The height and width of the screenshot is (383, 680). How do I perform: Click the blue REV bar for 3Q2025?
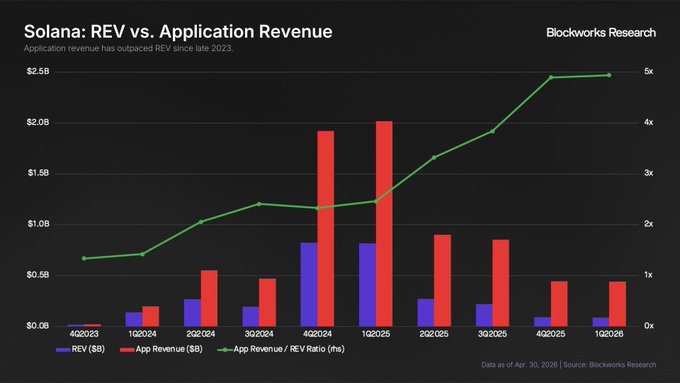484,315
